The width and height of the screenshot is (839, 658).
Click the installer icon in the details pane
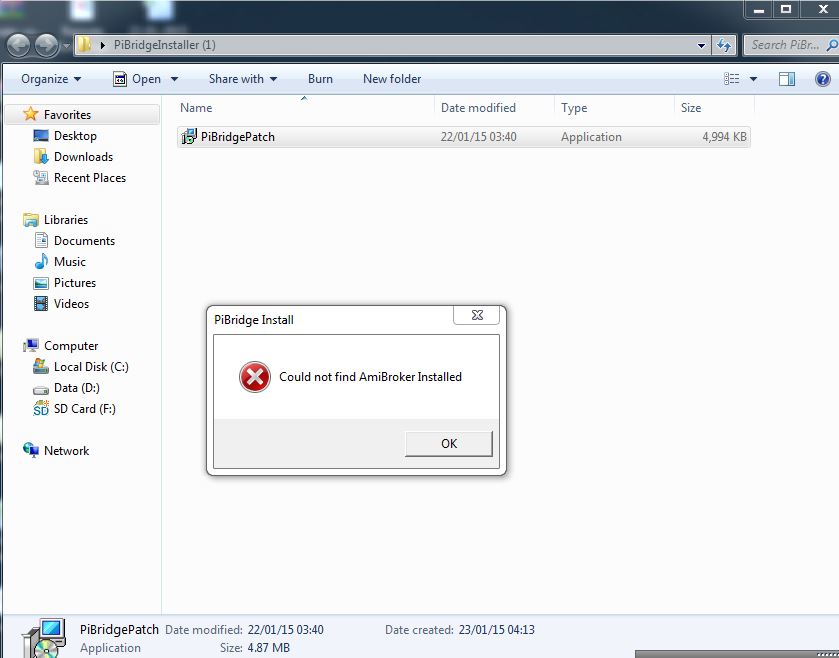point(45,638)
